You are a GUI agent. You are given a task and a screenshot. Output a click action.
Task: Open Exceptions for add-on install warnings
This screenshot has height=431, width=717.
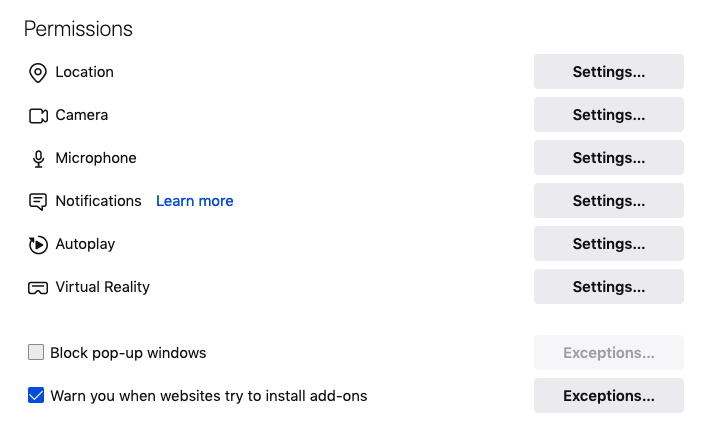608,396
